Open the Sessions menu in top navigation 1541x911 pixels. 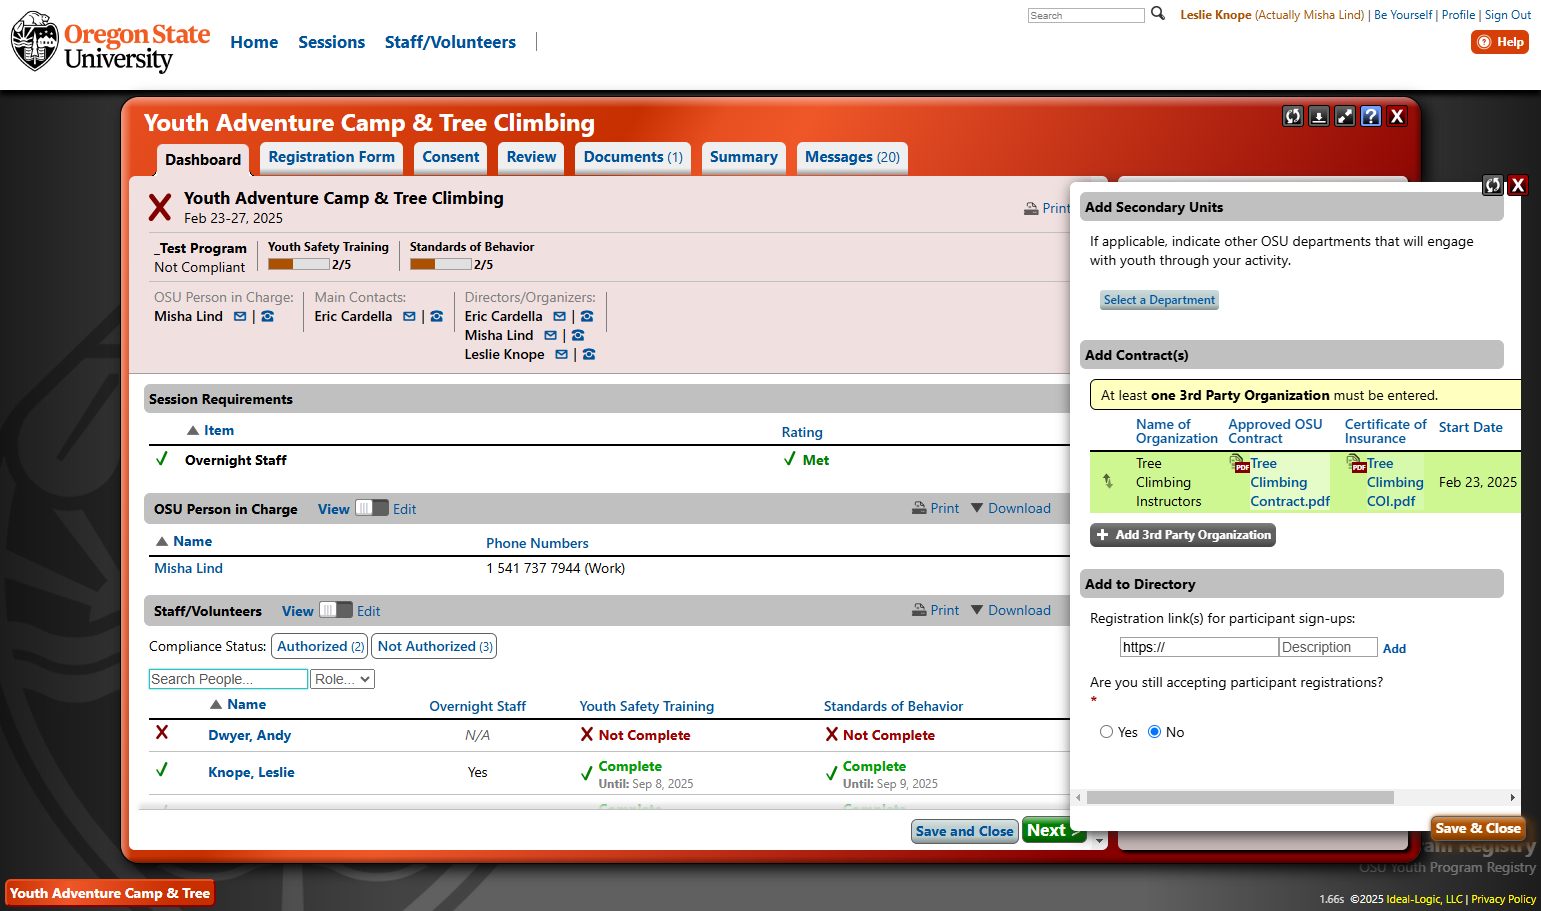(x=331, y=42)
